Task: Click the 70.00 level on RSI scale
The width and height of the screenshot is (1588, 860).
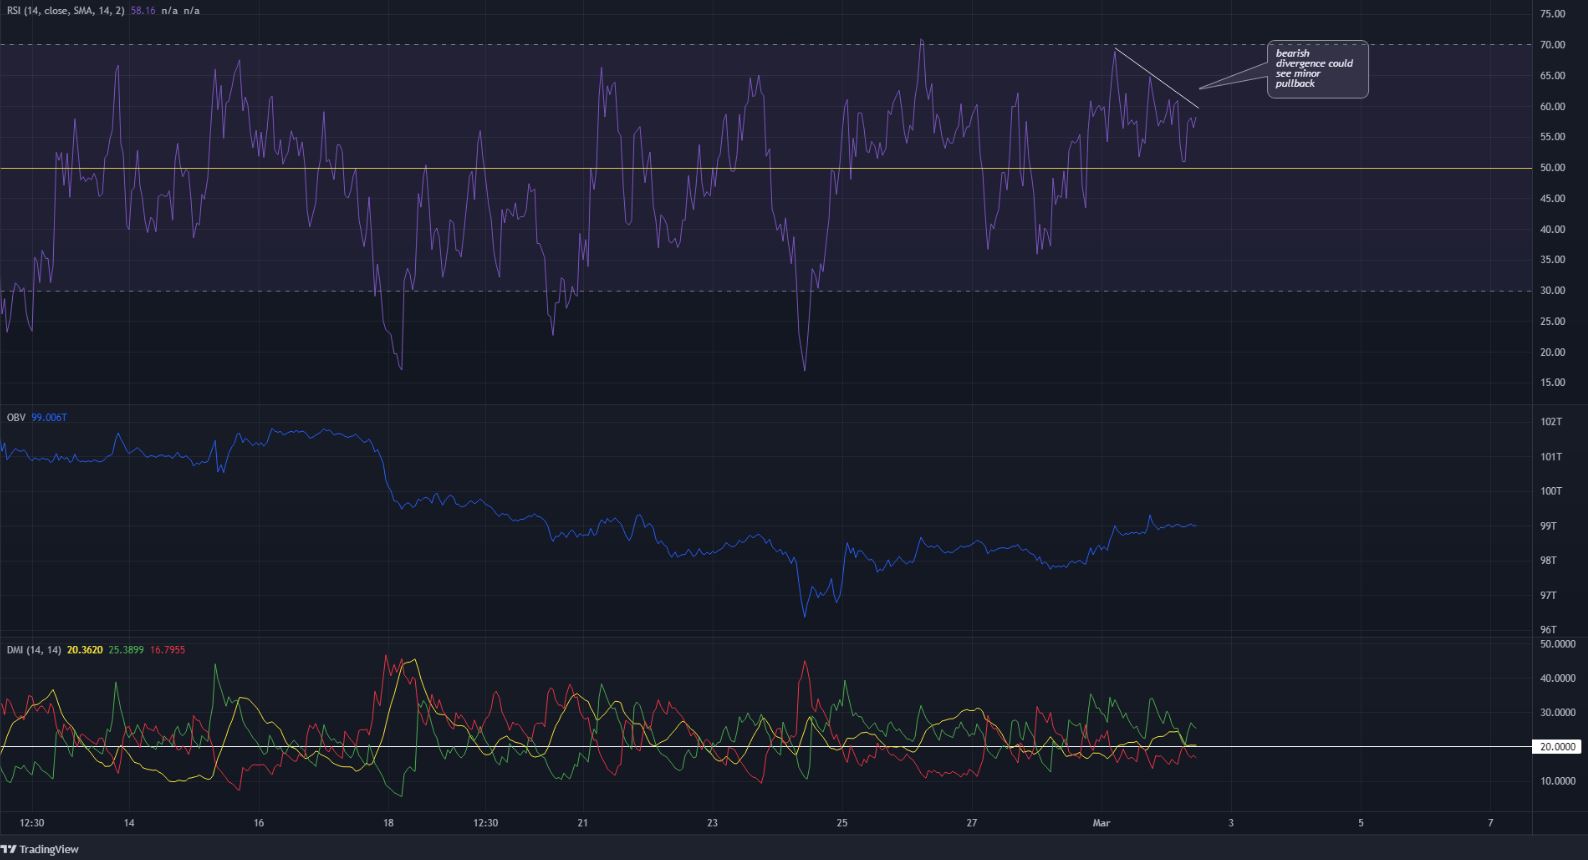Action: click(x=1552, y=45)
